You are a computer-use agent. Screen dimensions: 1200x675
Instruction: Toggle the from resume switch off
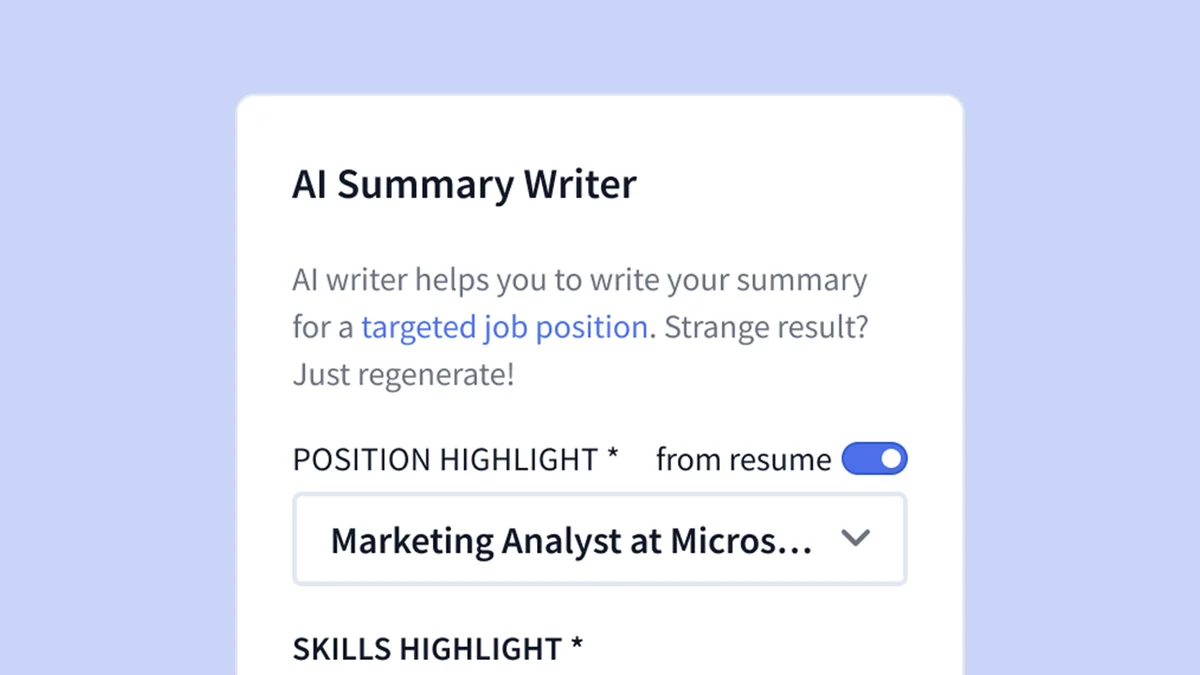[x=872, y=458]
